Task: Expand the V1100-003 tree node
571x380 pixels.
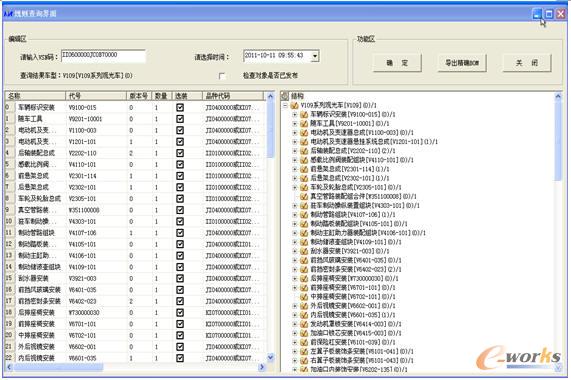Action: (295, 133)
